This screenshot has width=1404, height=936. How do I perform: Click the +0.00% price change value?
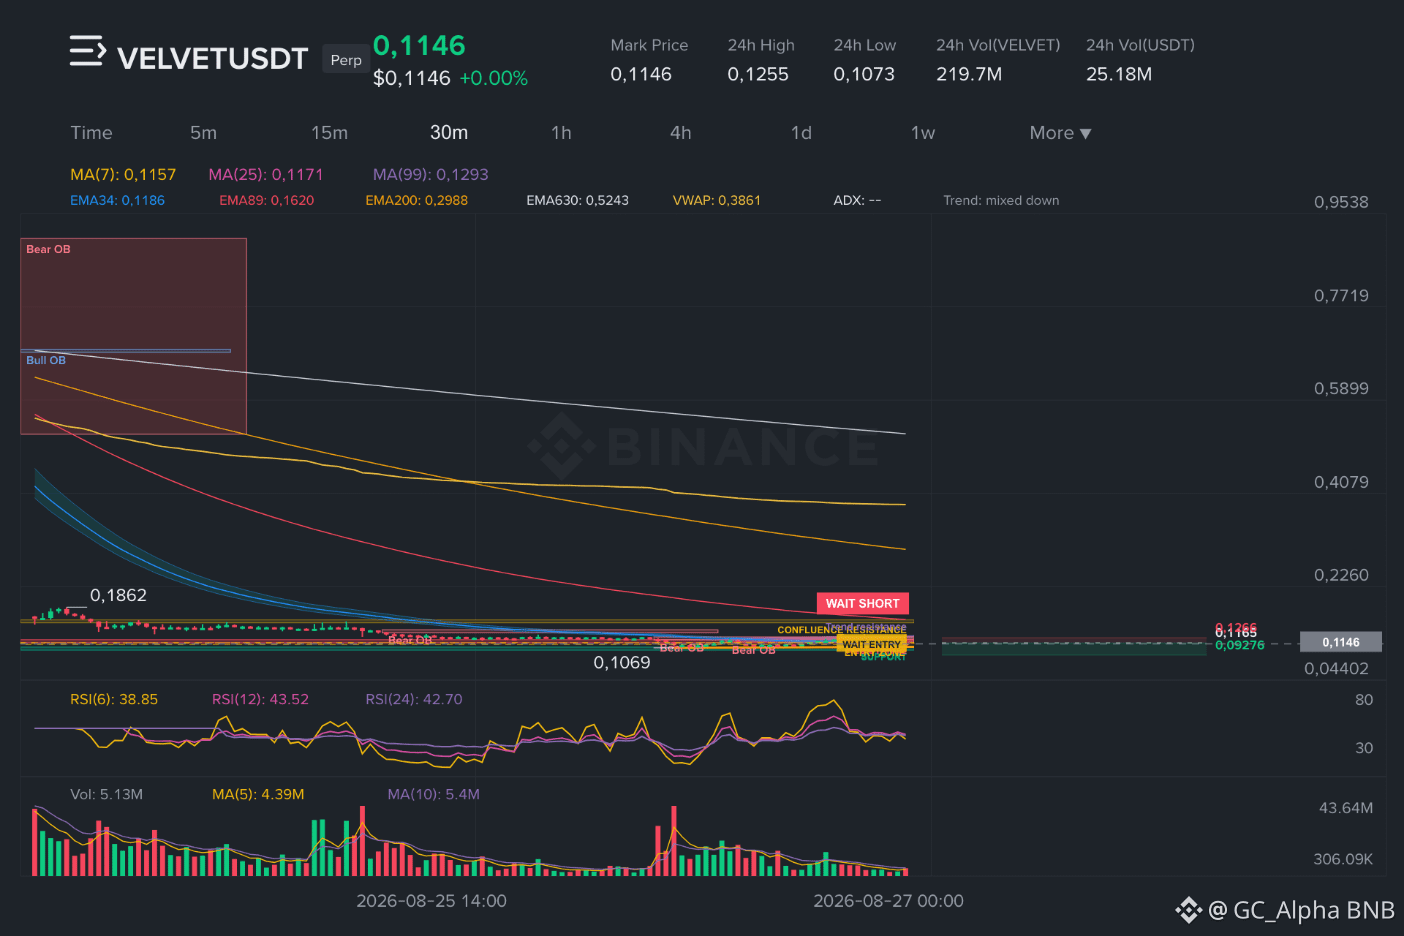coord(493,78)
